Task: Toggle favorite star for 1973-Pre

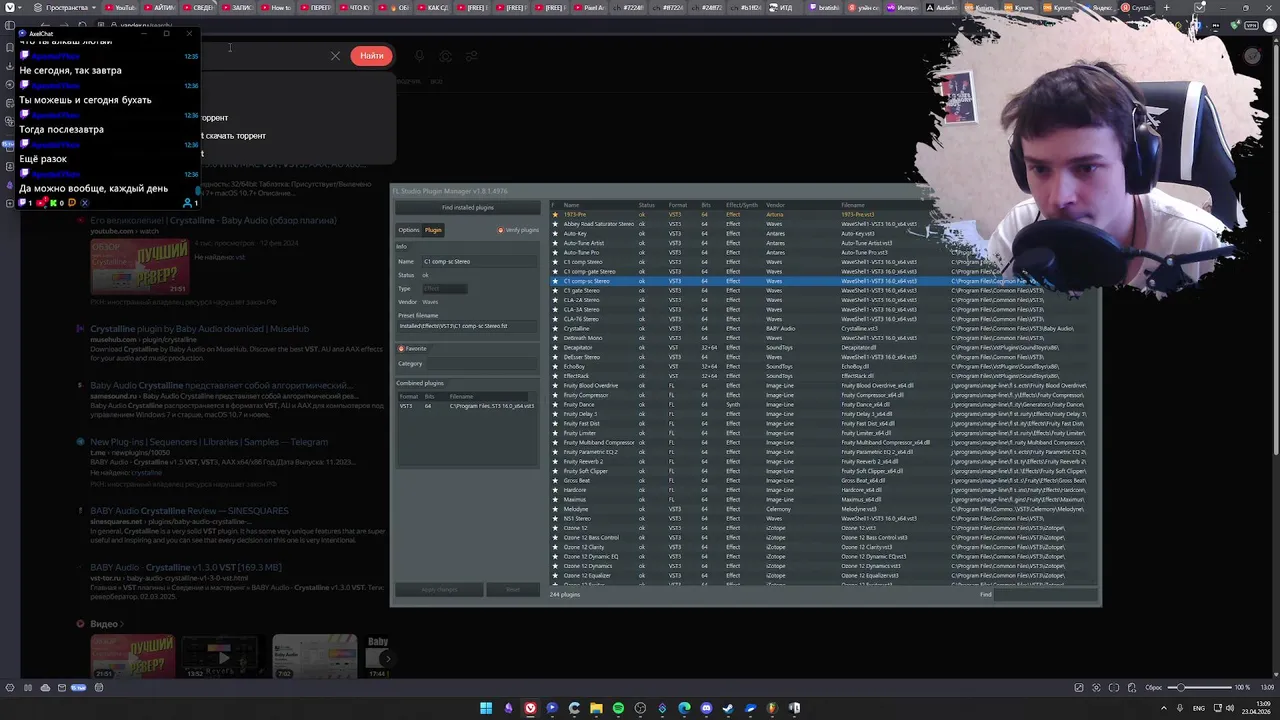Action: click(x=555, y=214)
